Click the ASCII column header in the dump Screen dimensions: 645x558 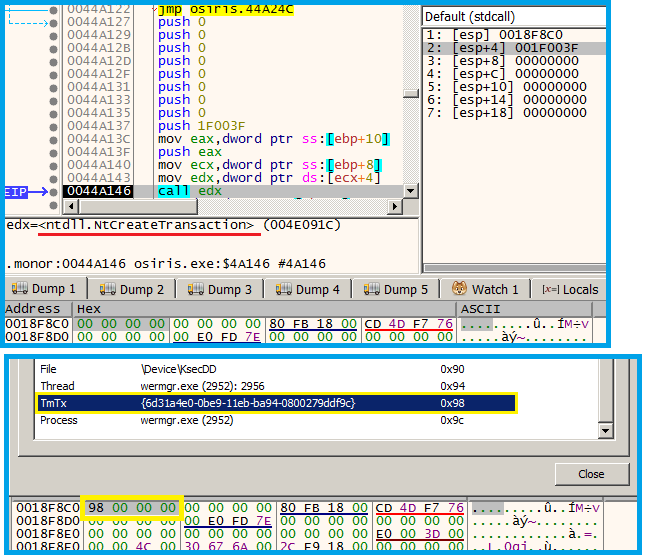point(478,309)
